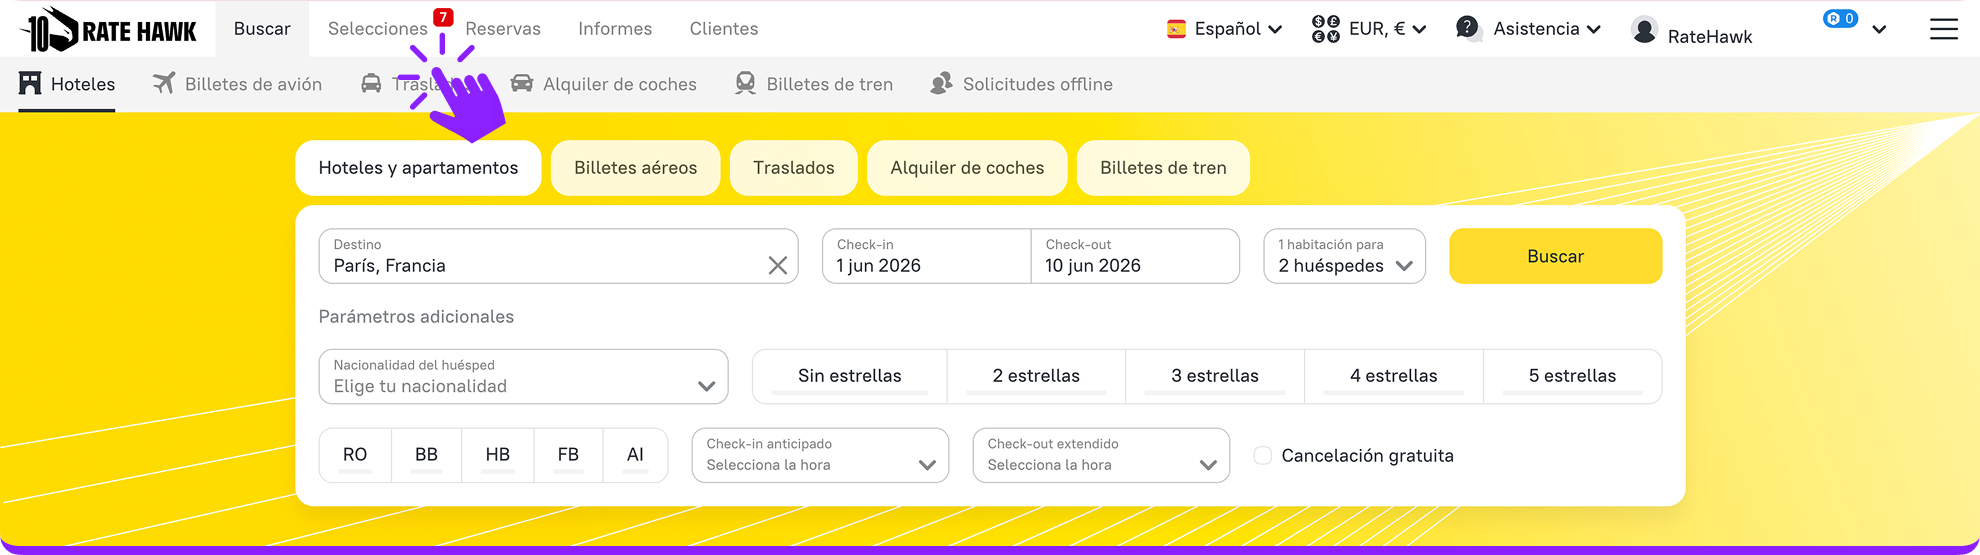Open the hamburger menu icon
Image resolution: width=1980 pixels, height=555 pixels.
[1943, 29]
